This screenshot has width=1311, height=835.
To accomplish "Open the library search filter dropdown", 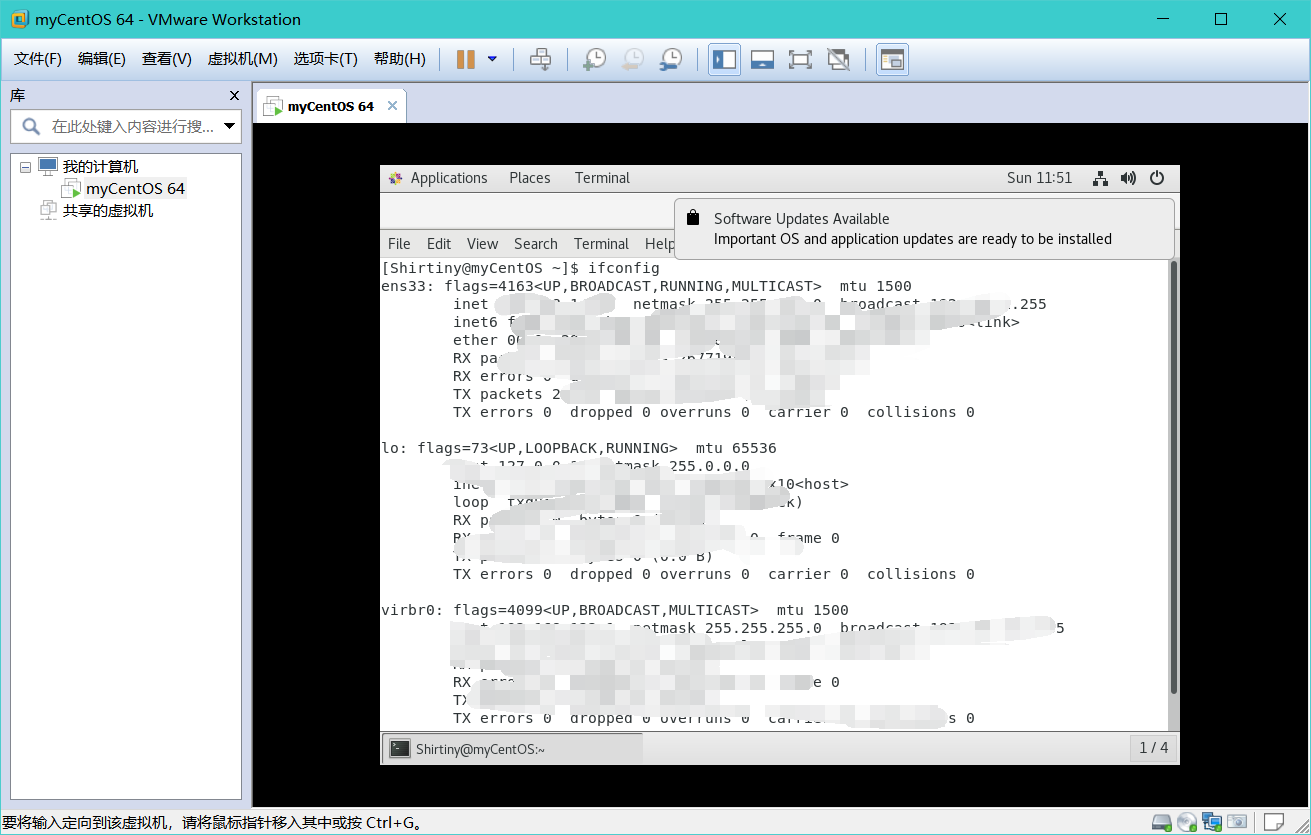I will (x=231, y=127).
